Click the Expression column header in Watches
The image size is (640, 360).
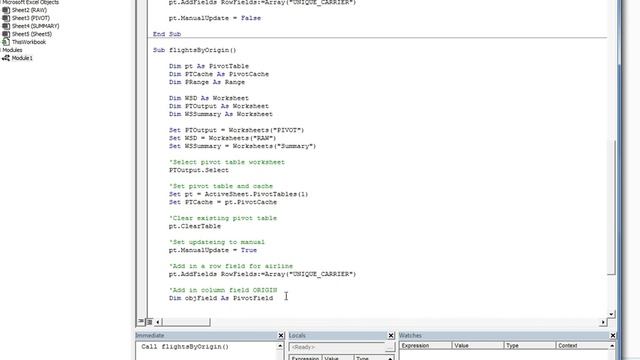coord(426,345)
